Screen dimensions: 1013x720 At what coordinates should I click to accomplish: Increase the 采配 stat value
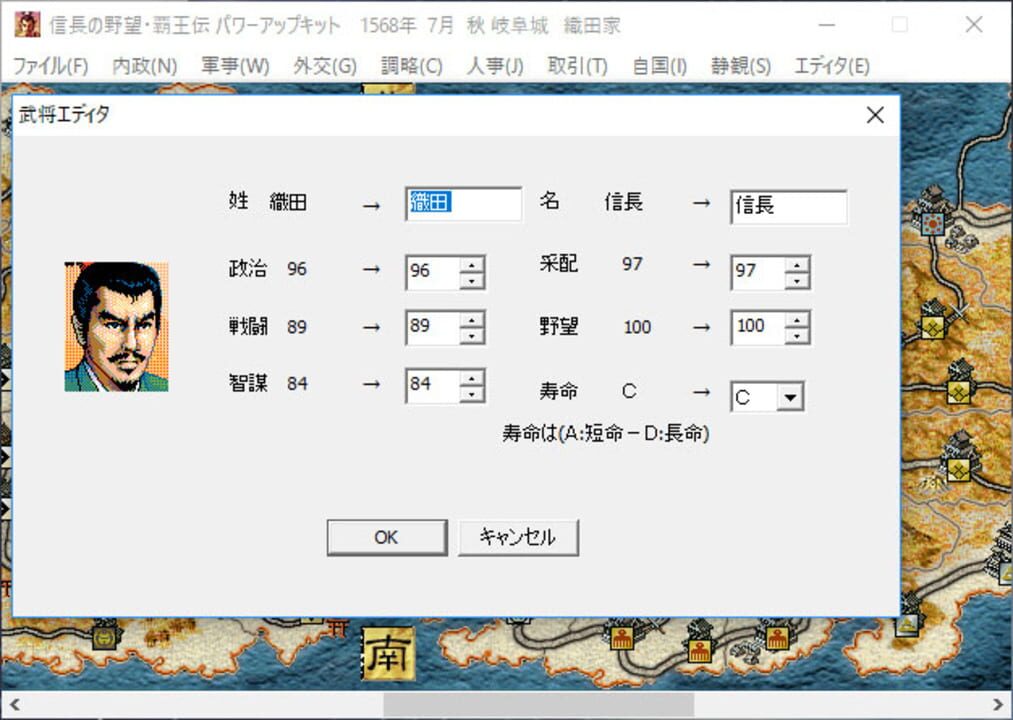tap(796, 264)
